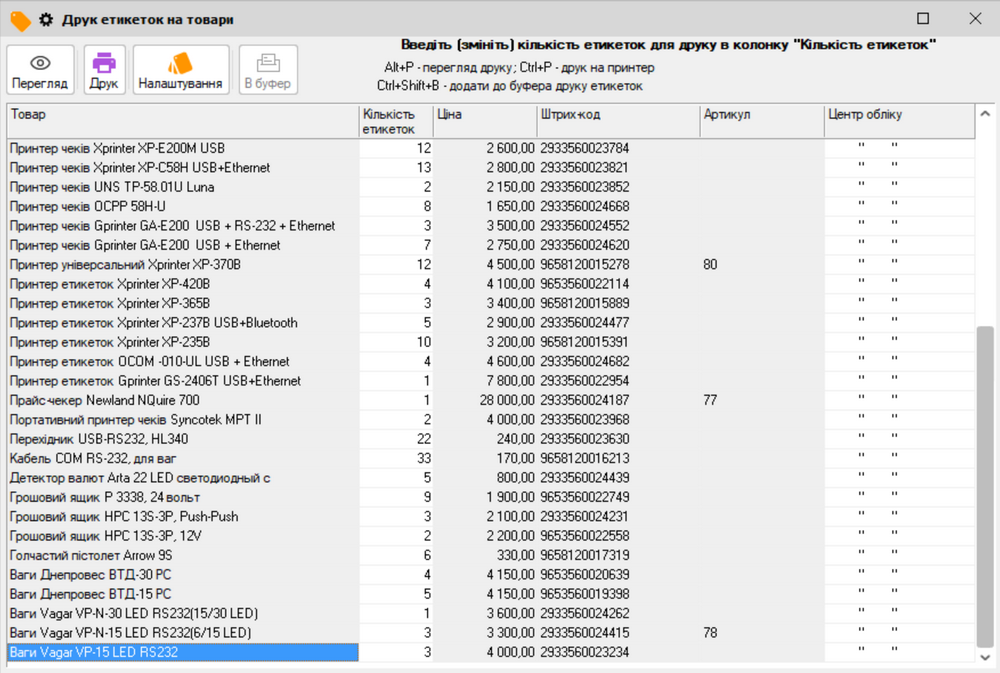Screen dimensions: 1000x673
Task: Maximize the label printing window
Action: point(923,19)
